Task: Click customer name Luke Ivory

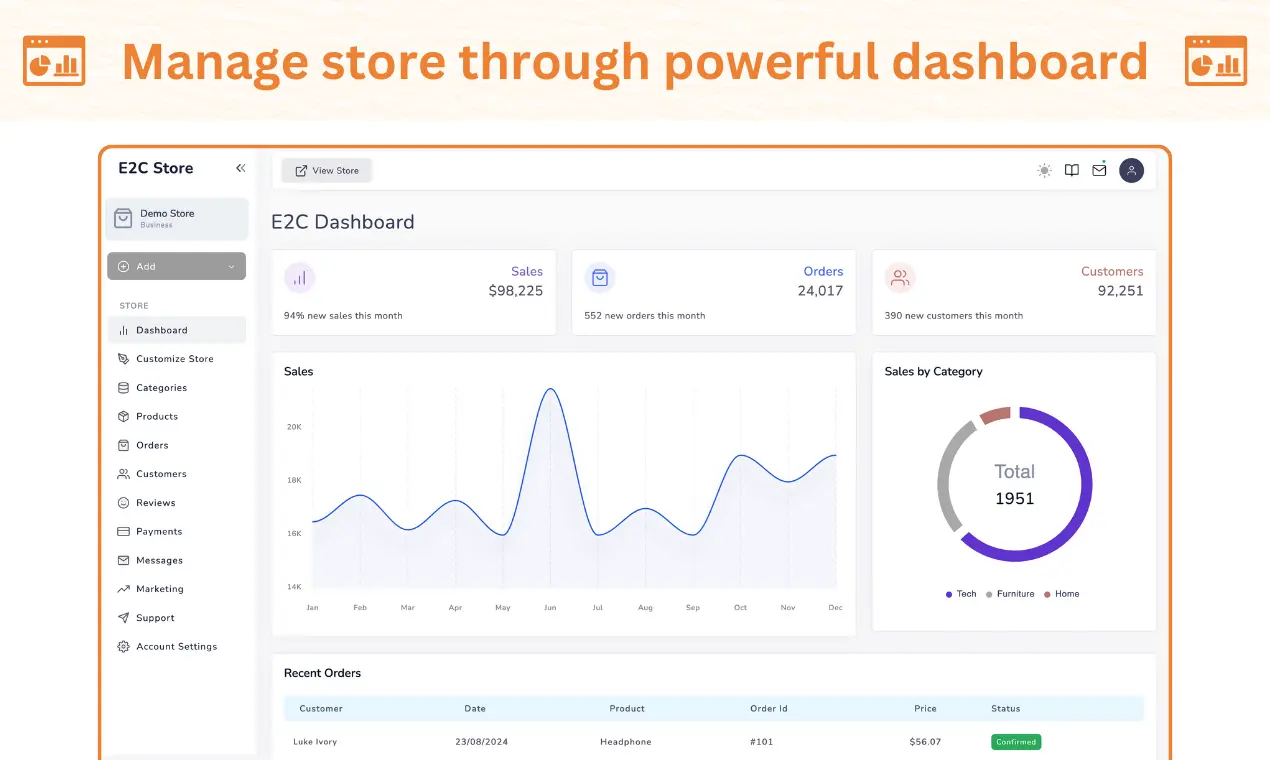Action: [315, 742]
